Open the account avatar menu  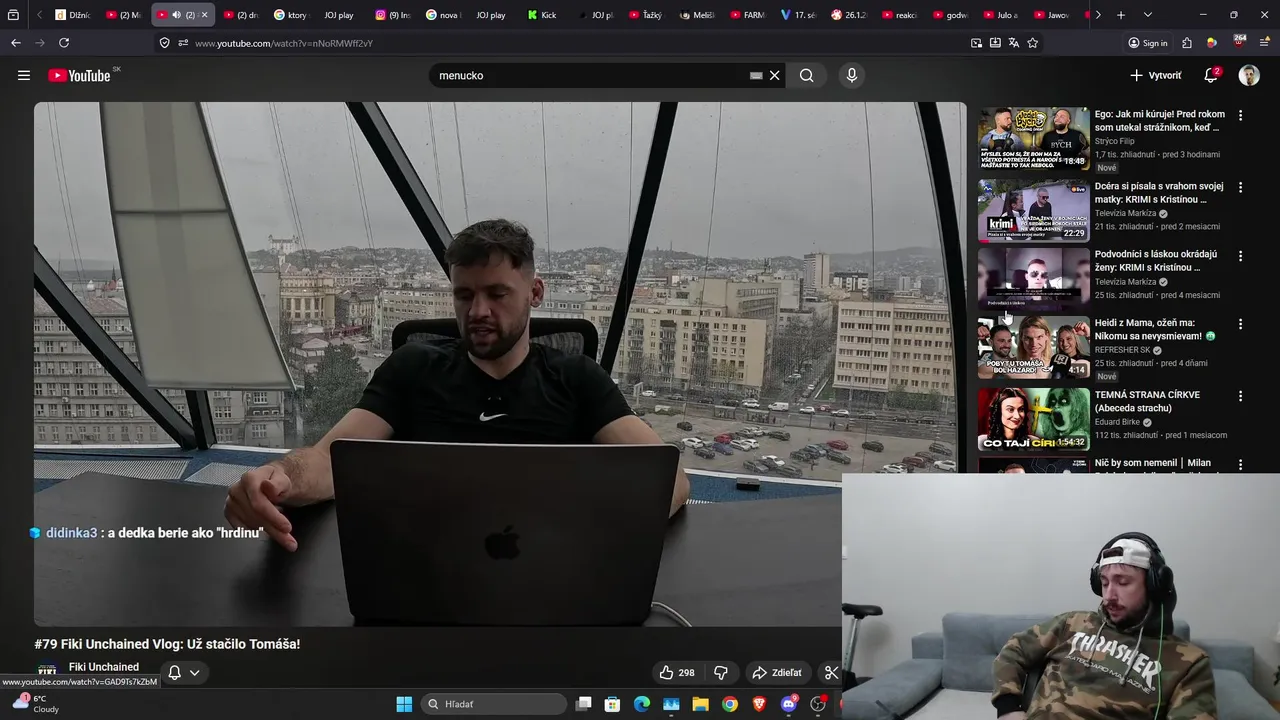pos(1249,75)
